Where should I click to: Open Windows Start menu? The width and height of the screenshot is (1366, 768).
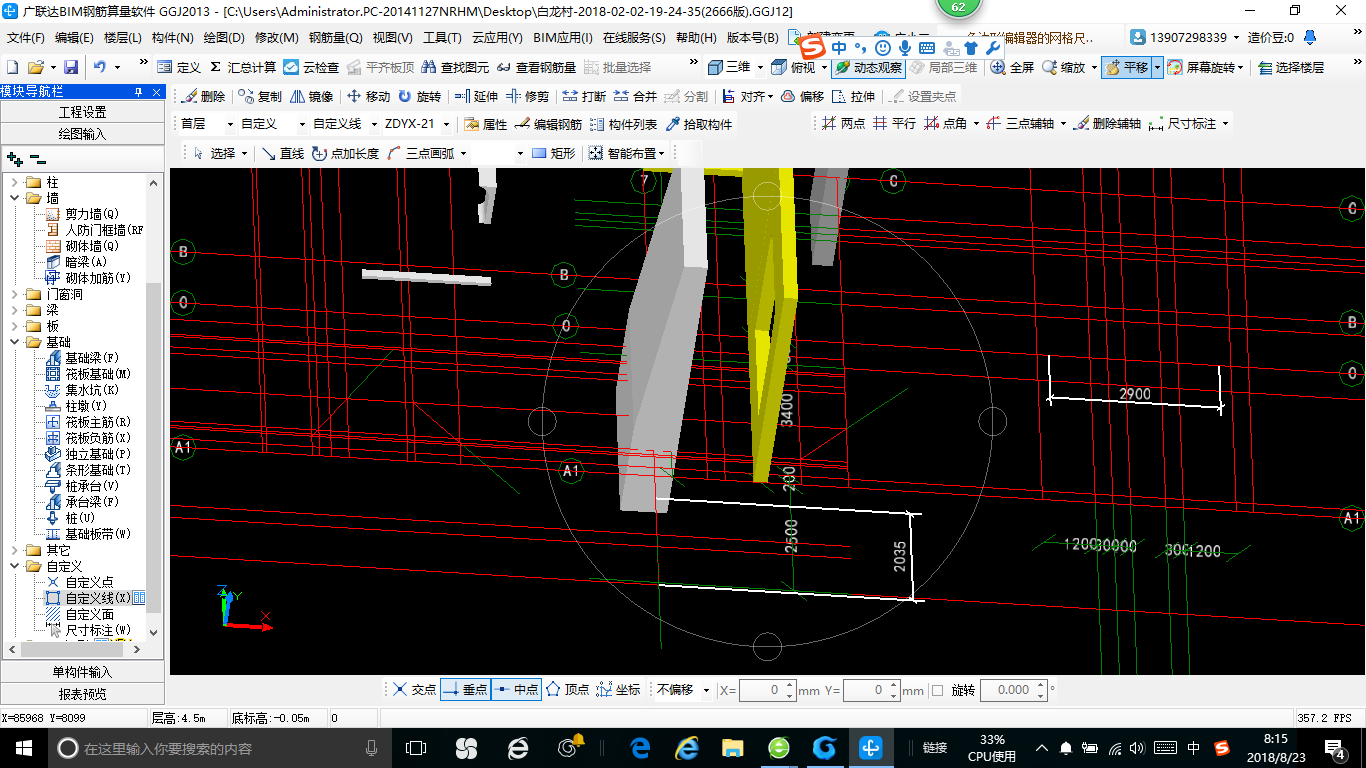(x=22, y=747)
